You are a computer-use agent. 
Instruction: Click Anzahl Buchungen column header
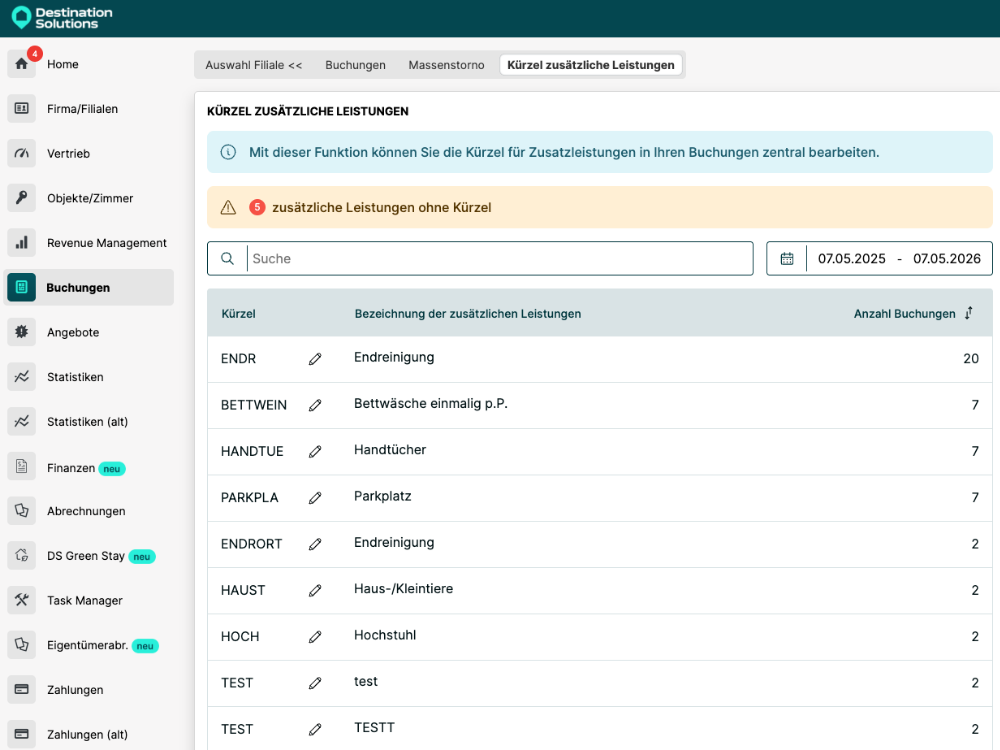click(x=904, y=313)
